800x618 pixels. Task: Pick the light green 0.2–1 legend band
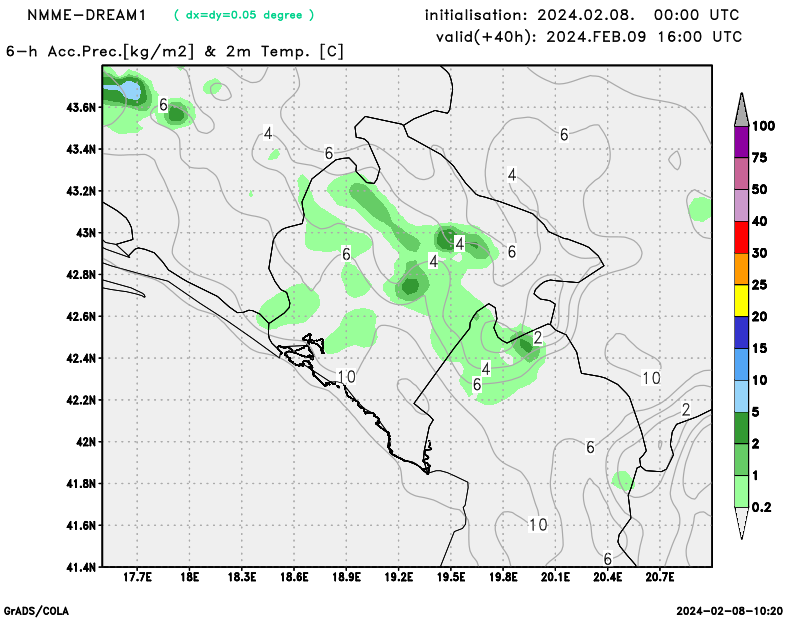coord(741,491)
